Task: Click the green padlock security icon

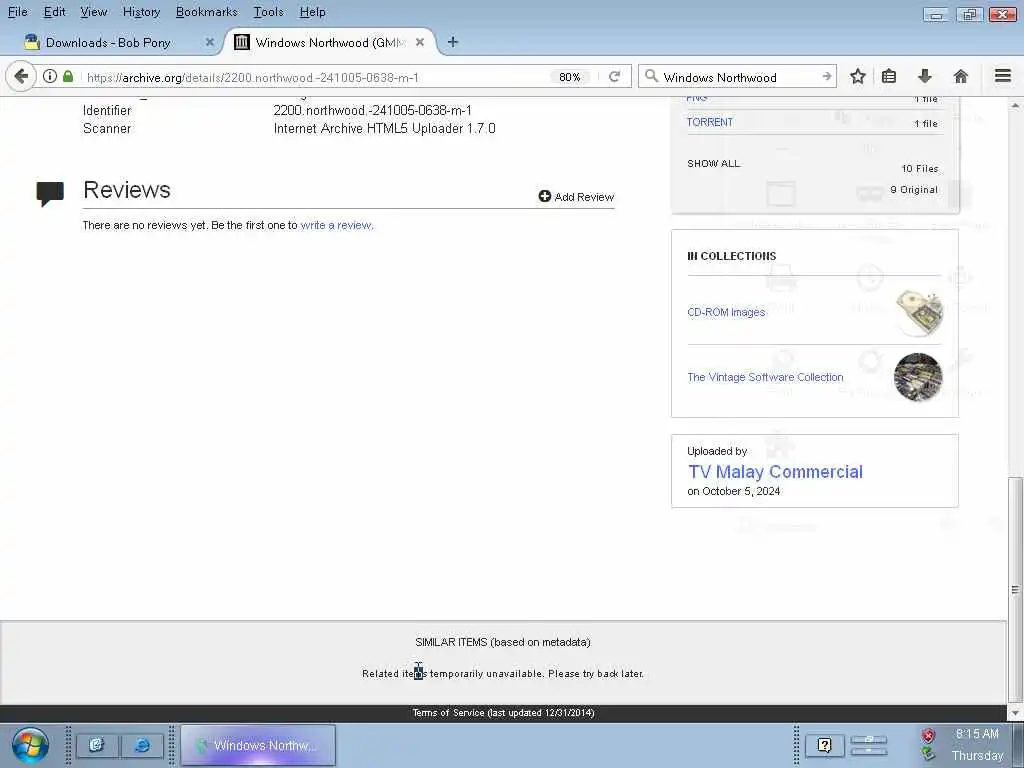Action: pos(68,76)
